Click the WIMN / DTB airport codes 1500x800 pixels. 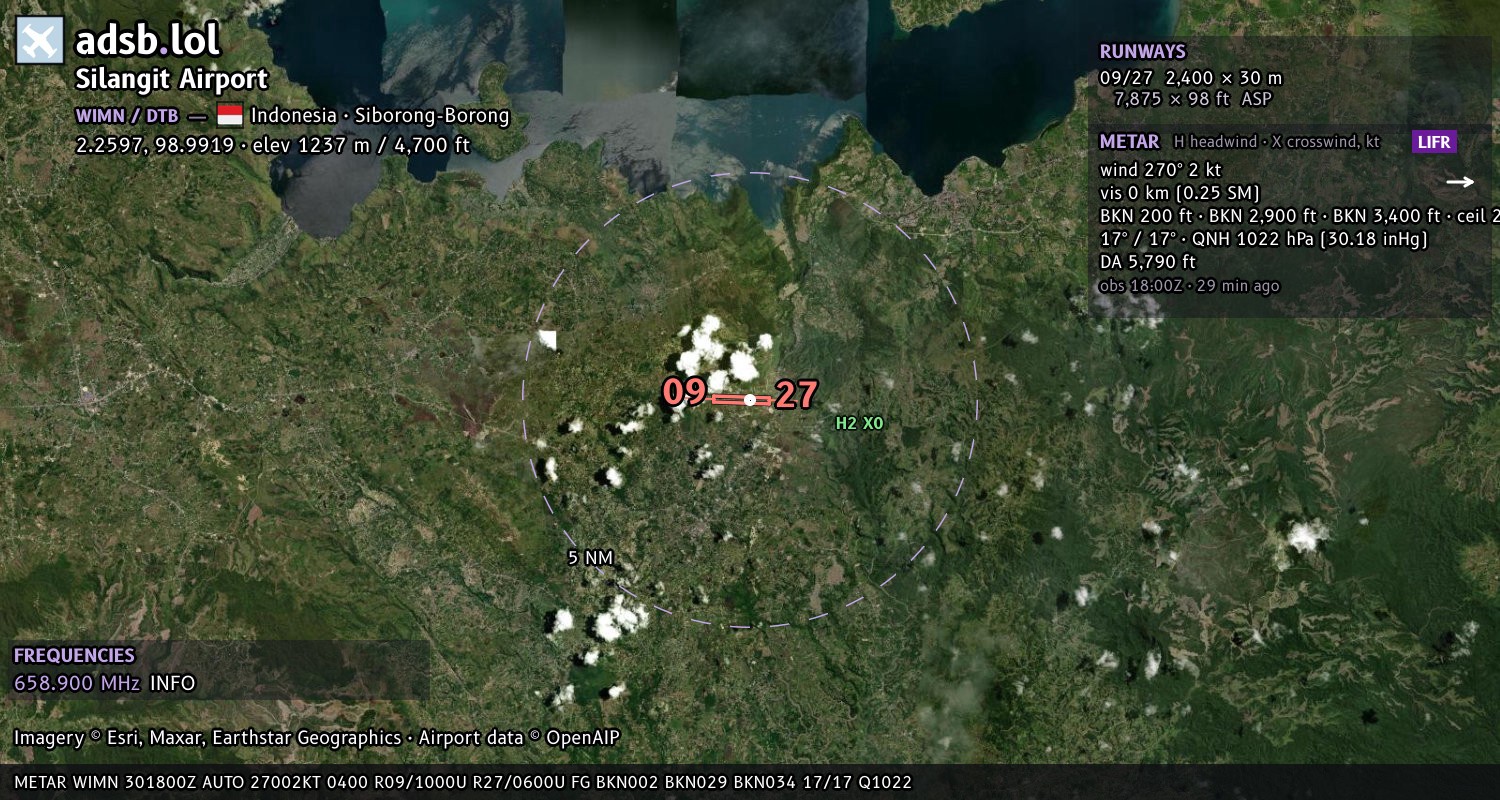127,116
